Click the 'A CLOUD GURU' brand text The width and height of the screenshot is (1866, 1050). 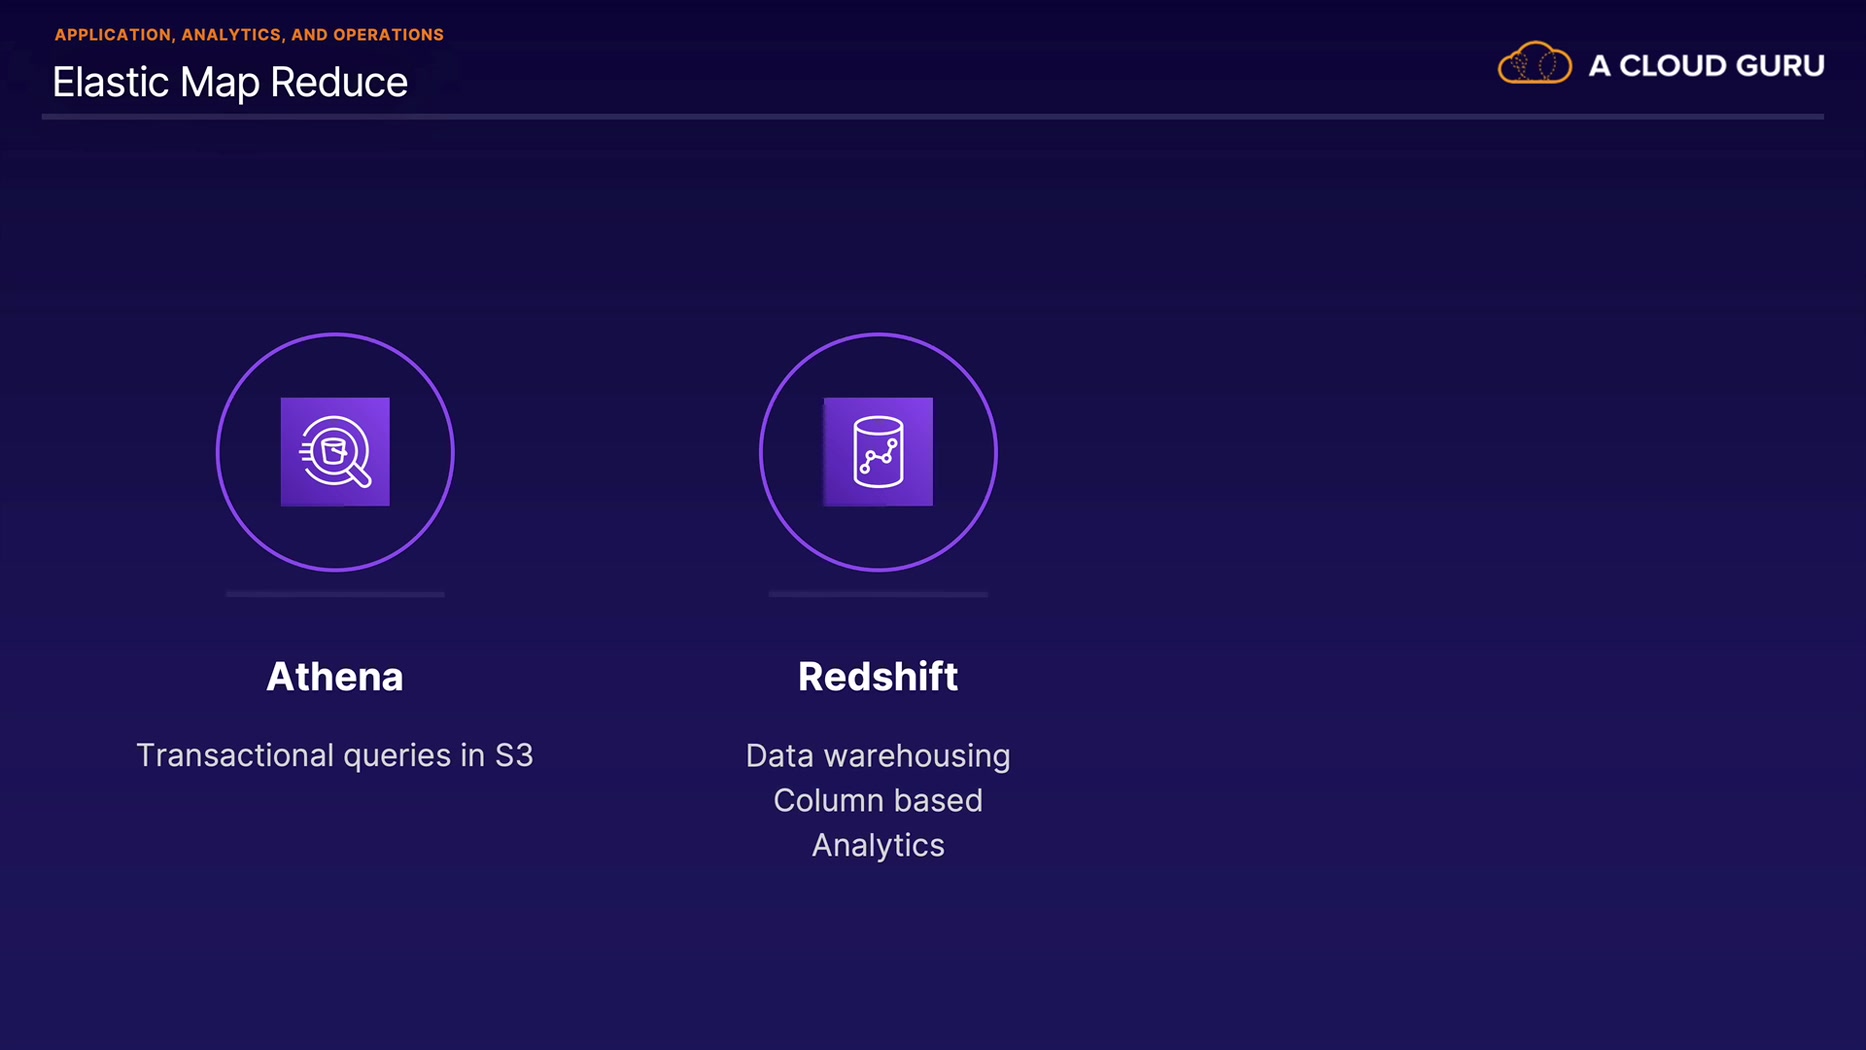[1706, 66]
